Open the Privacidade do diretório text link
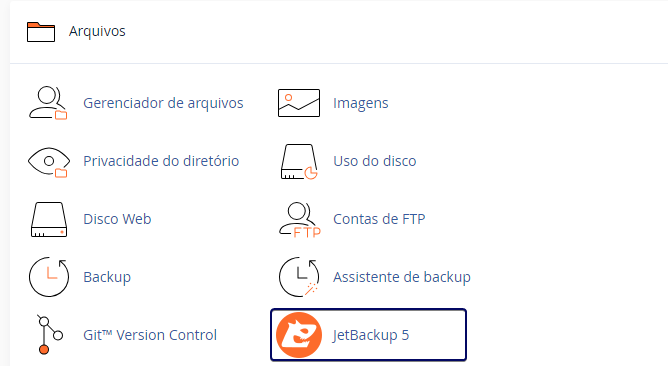 161,161
